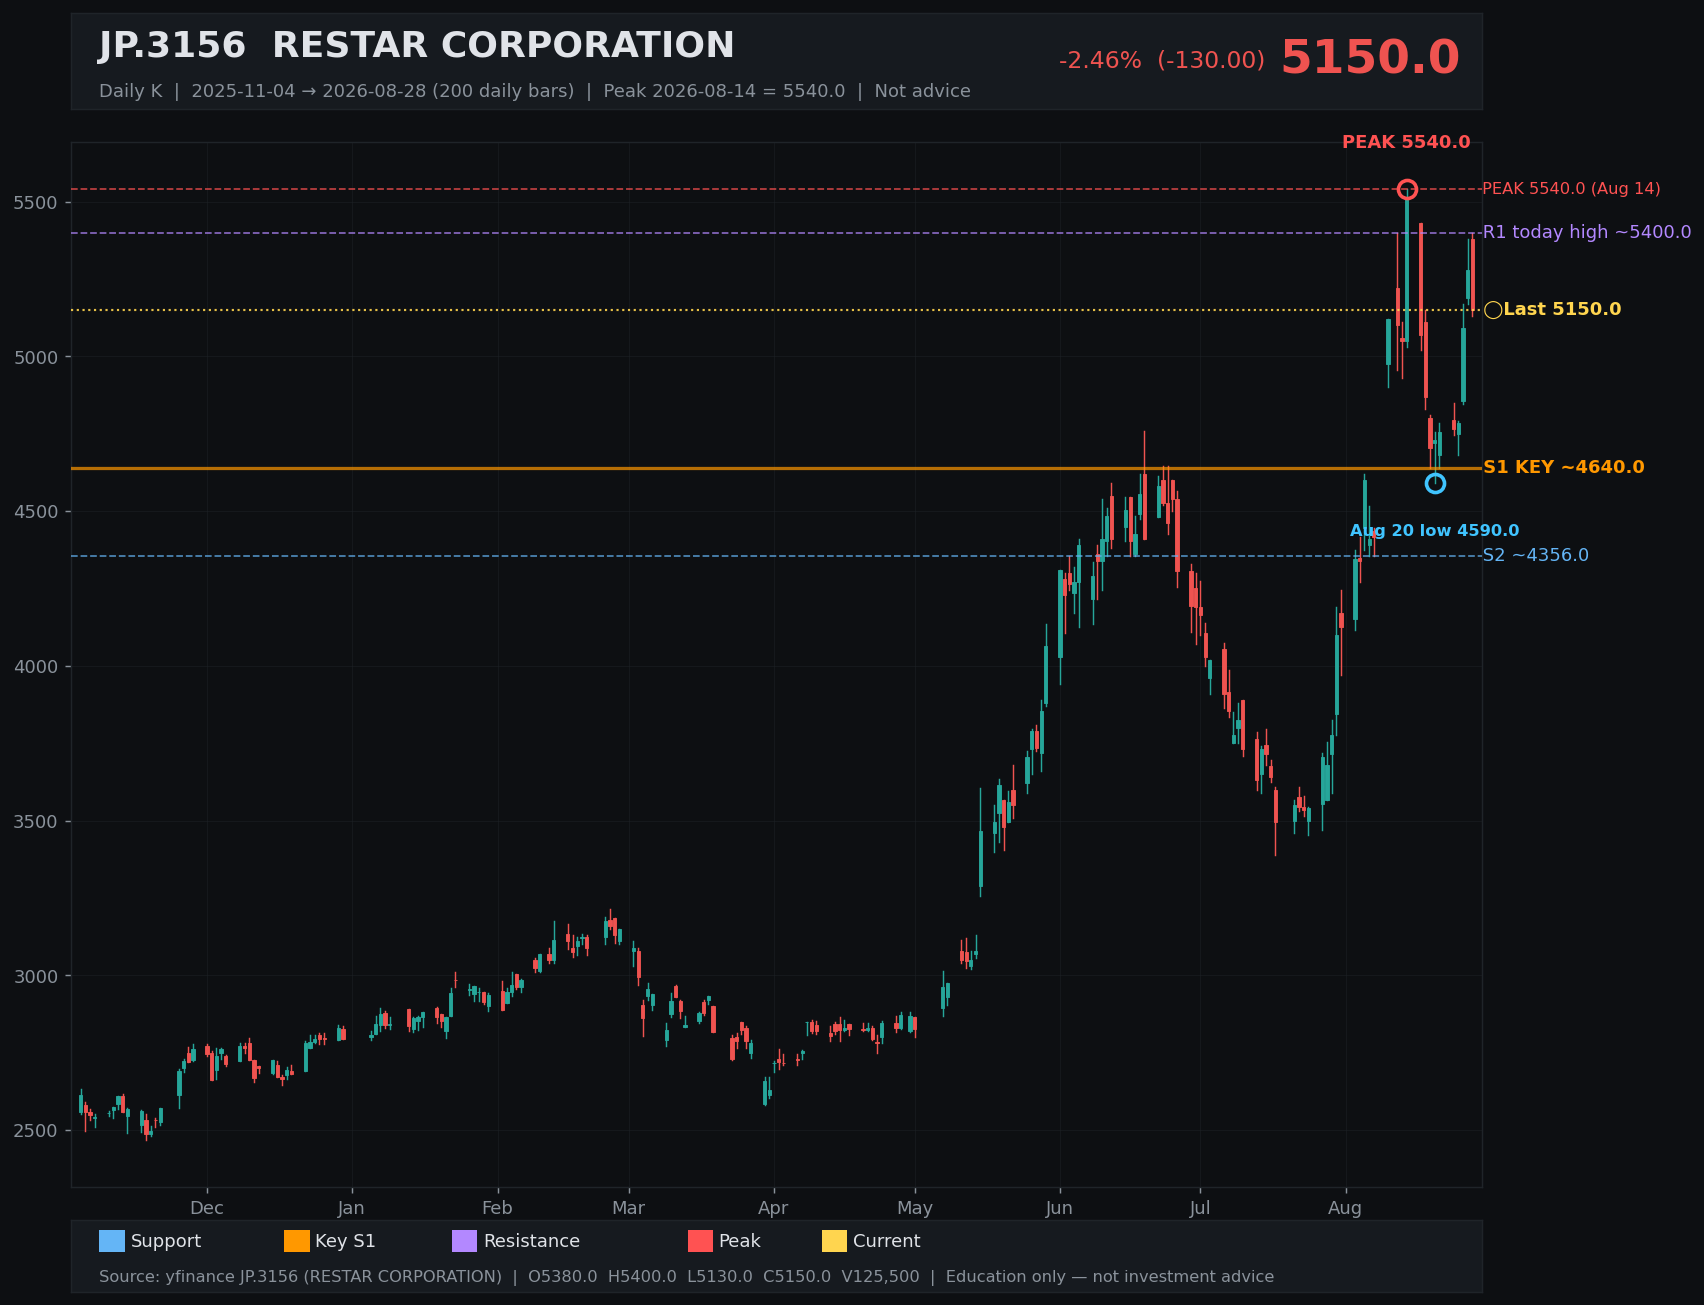Click the "Key S1" legend label
Viewport: 1704px width, 1305px height.
(x=345, y=1241)
